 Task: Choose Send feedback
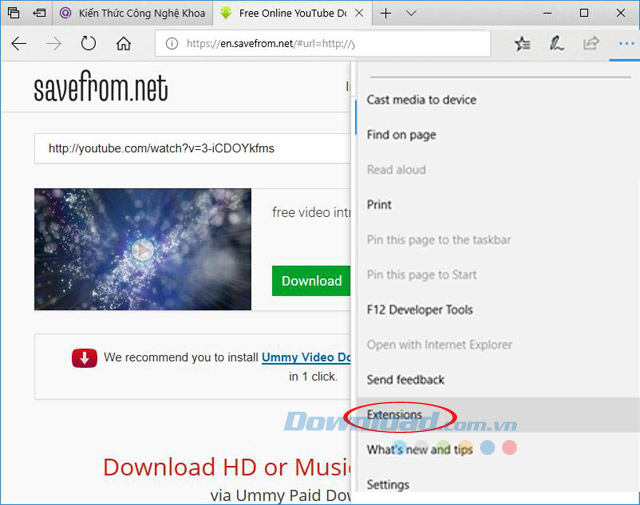coord(405,380)
